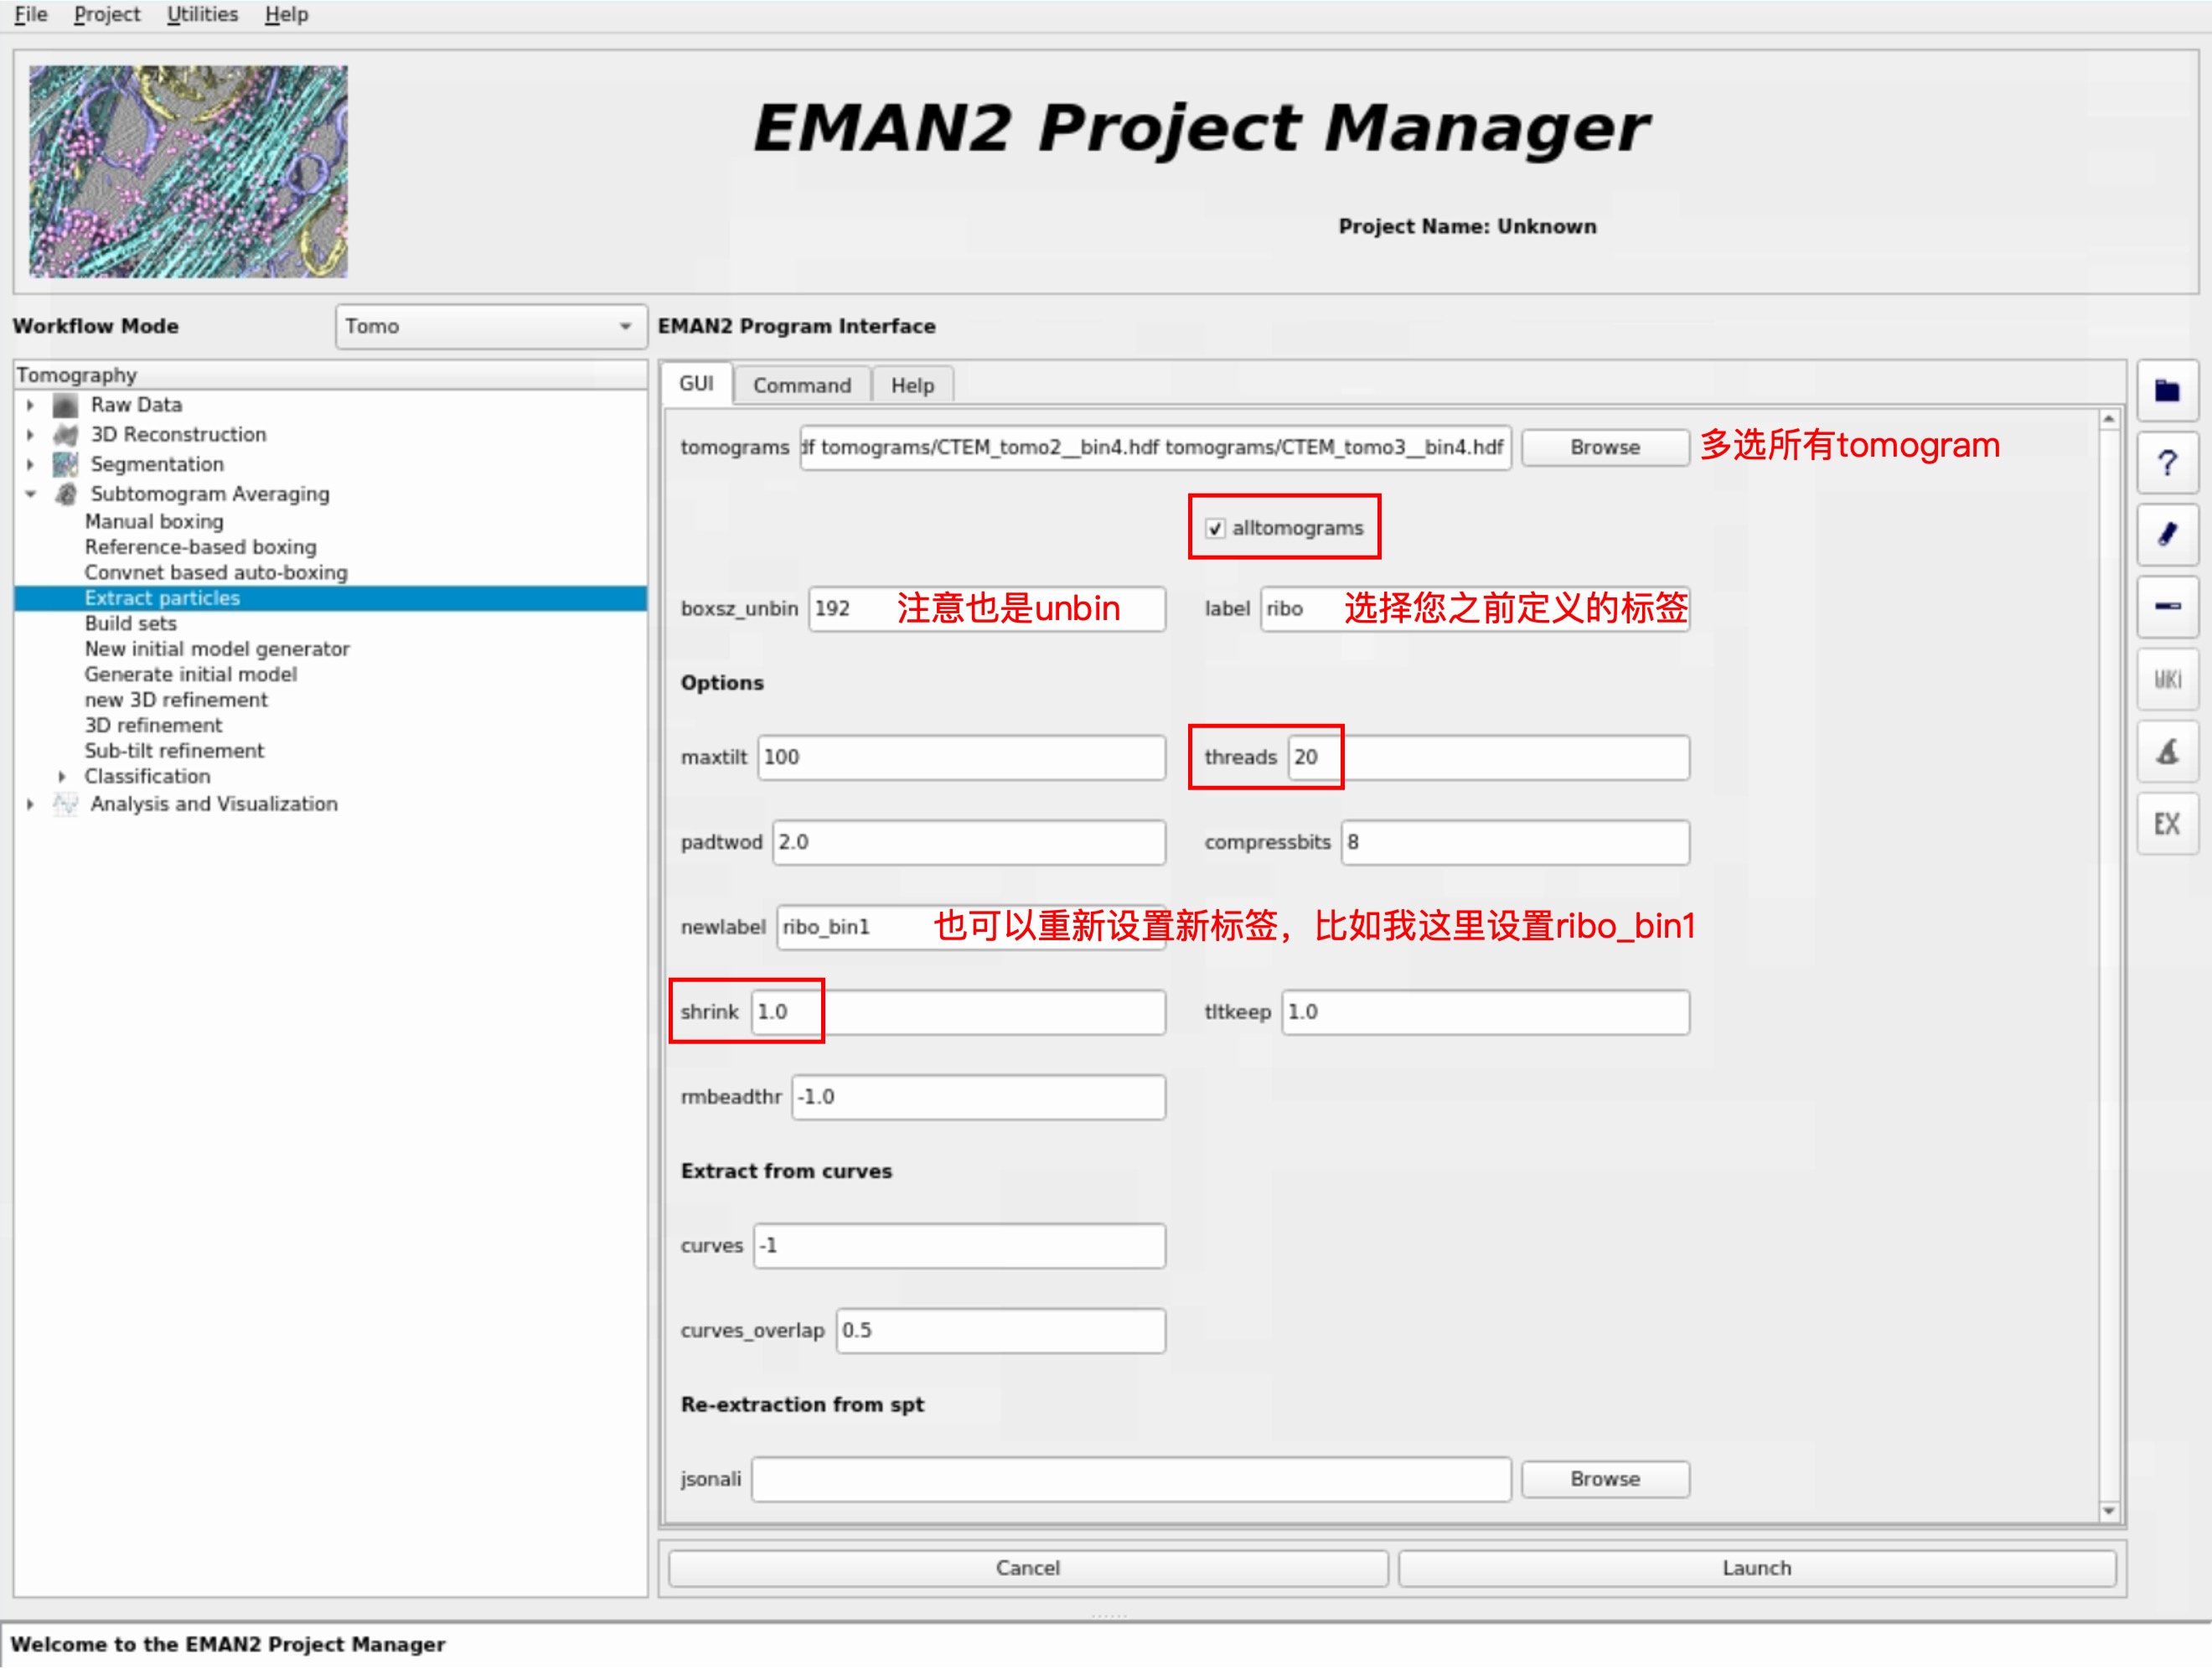Switch to the Help tab
The image size is (2212, 1670).
[x=912, y=386]
